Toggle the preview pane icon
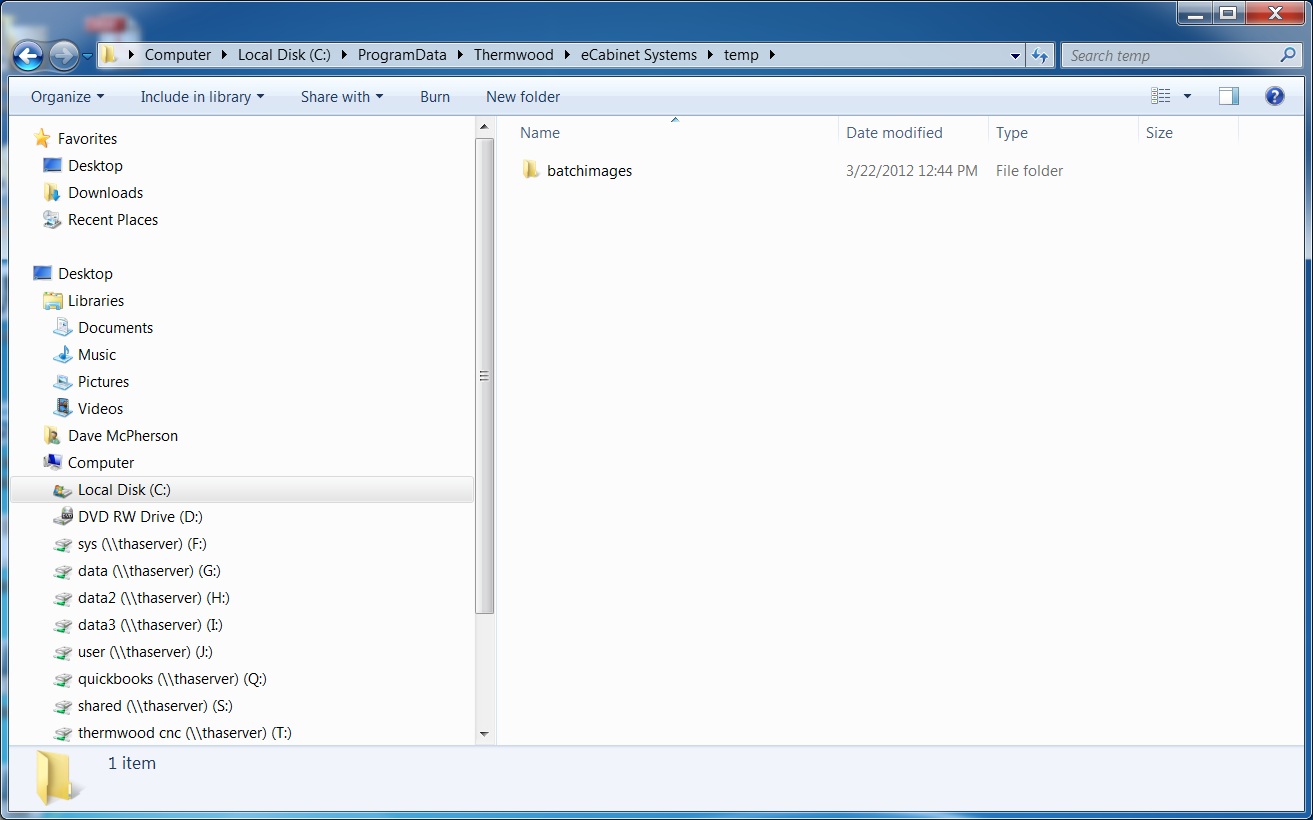1313x820 pixels. 1228,97
